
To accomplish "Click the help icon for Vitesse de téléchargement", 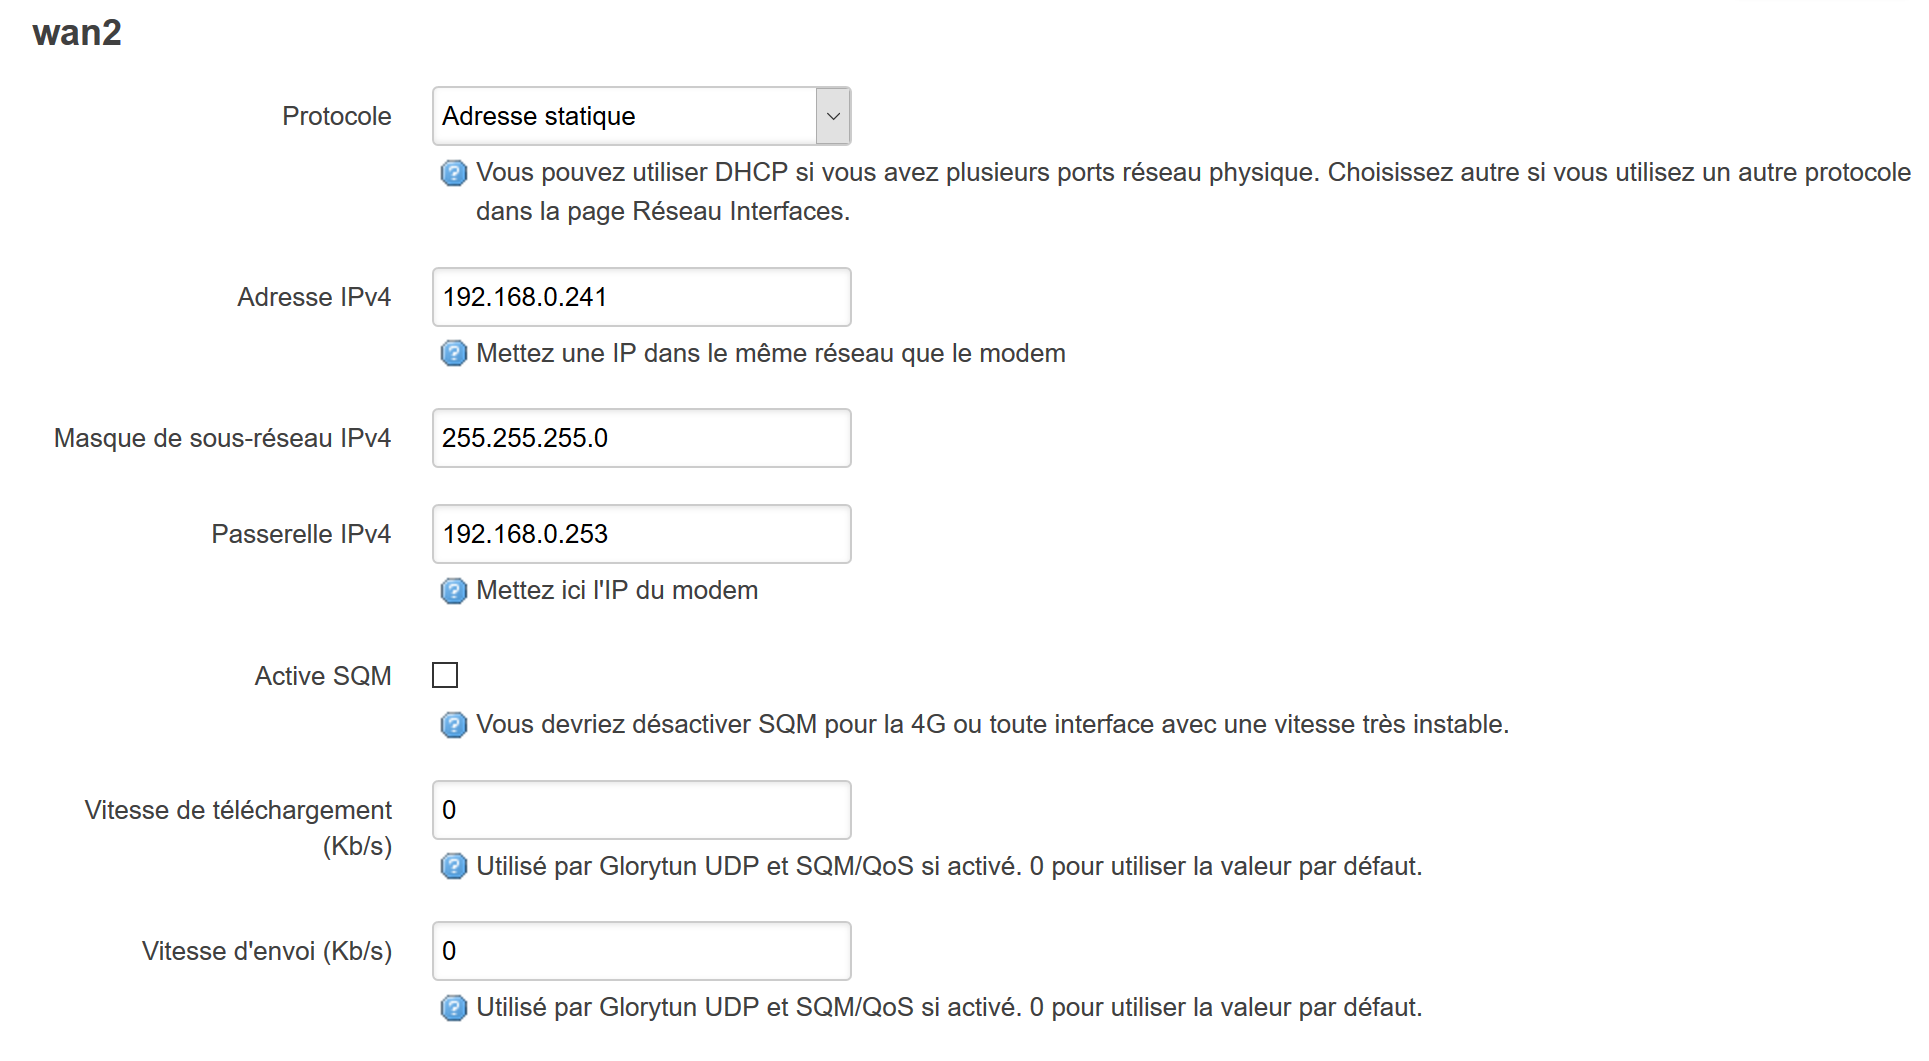I will tap(453, 867).
